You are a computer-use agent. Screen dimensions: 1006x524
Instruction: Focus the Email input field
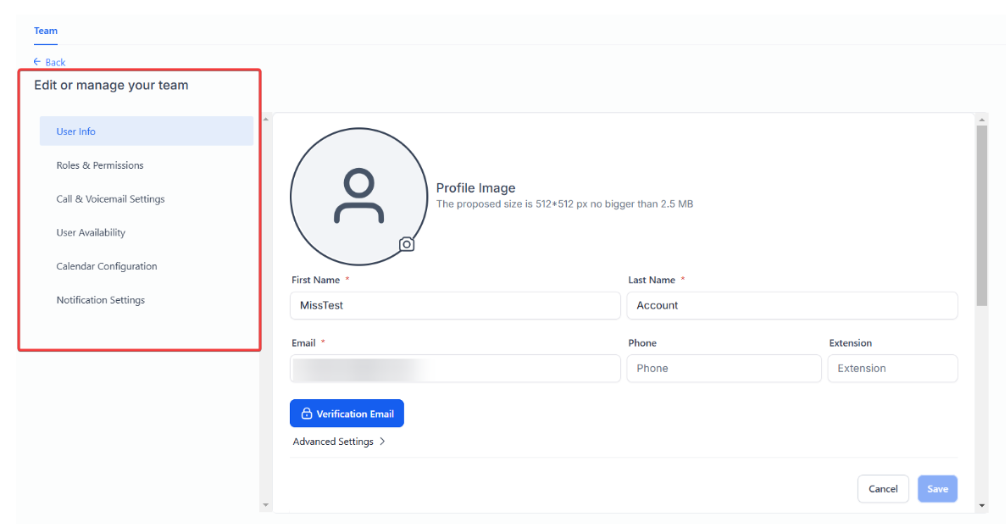[455, 368]
